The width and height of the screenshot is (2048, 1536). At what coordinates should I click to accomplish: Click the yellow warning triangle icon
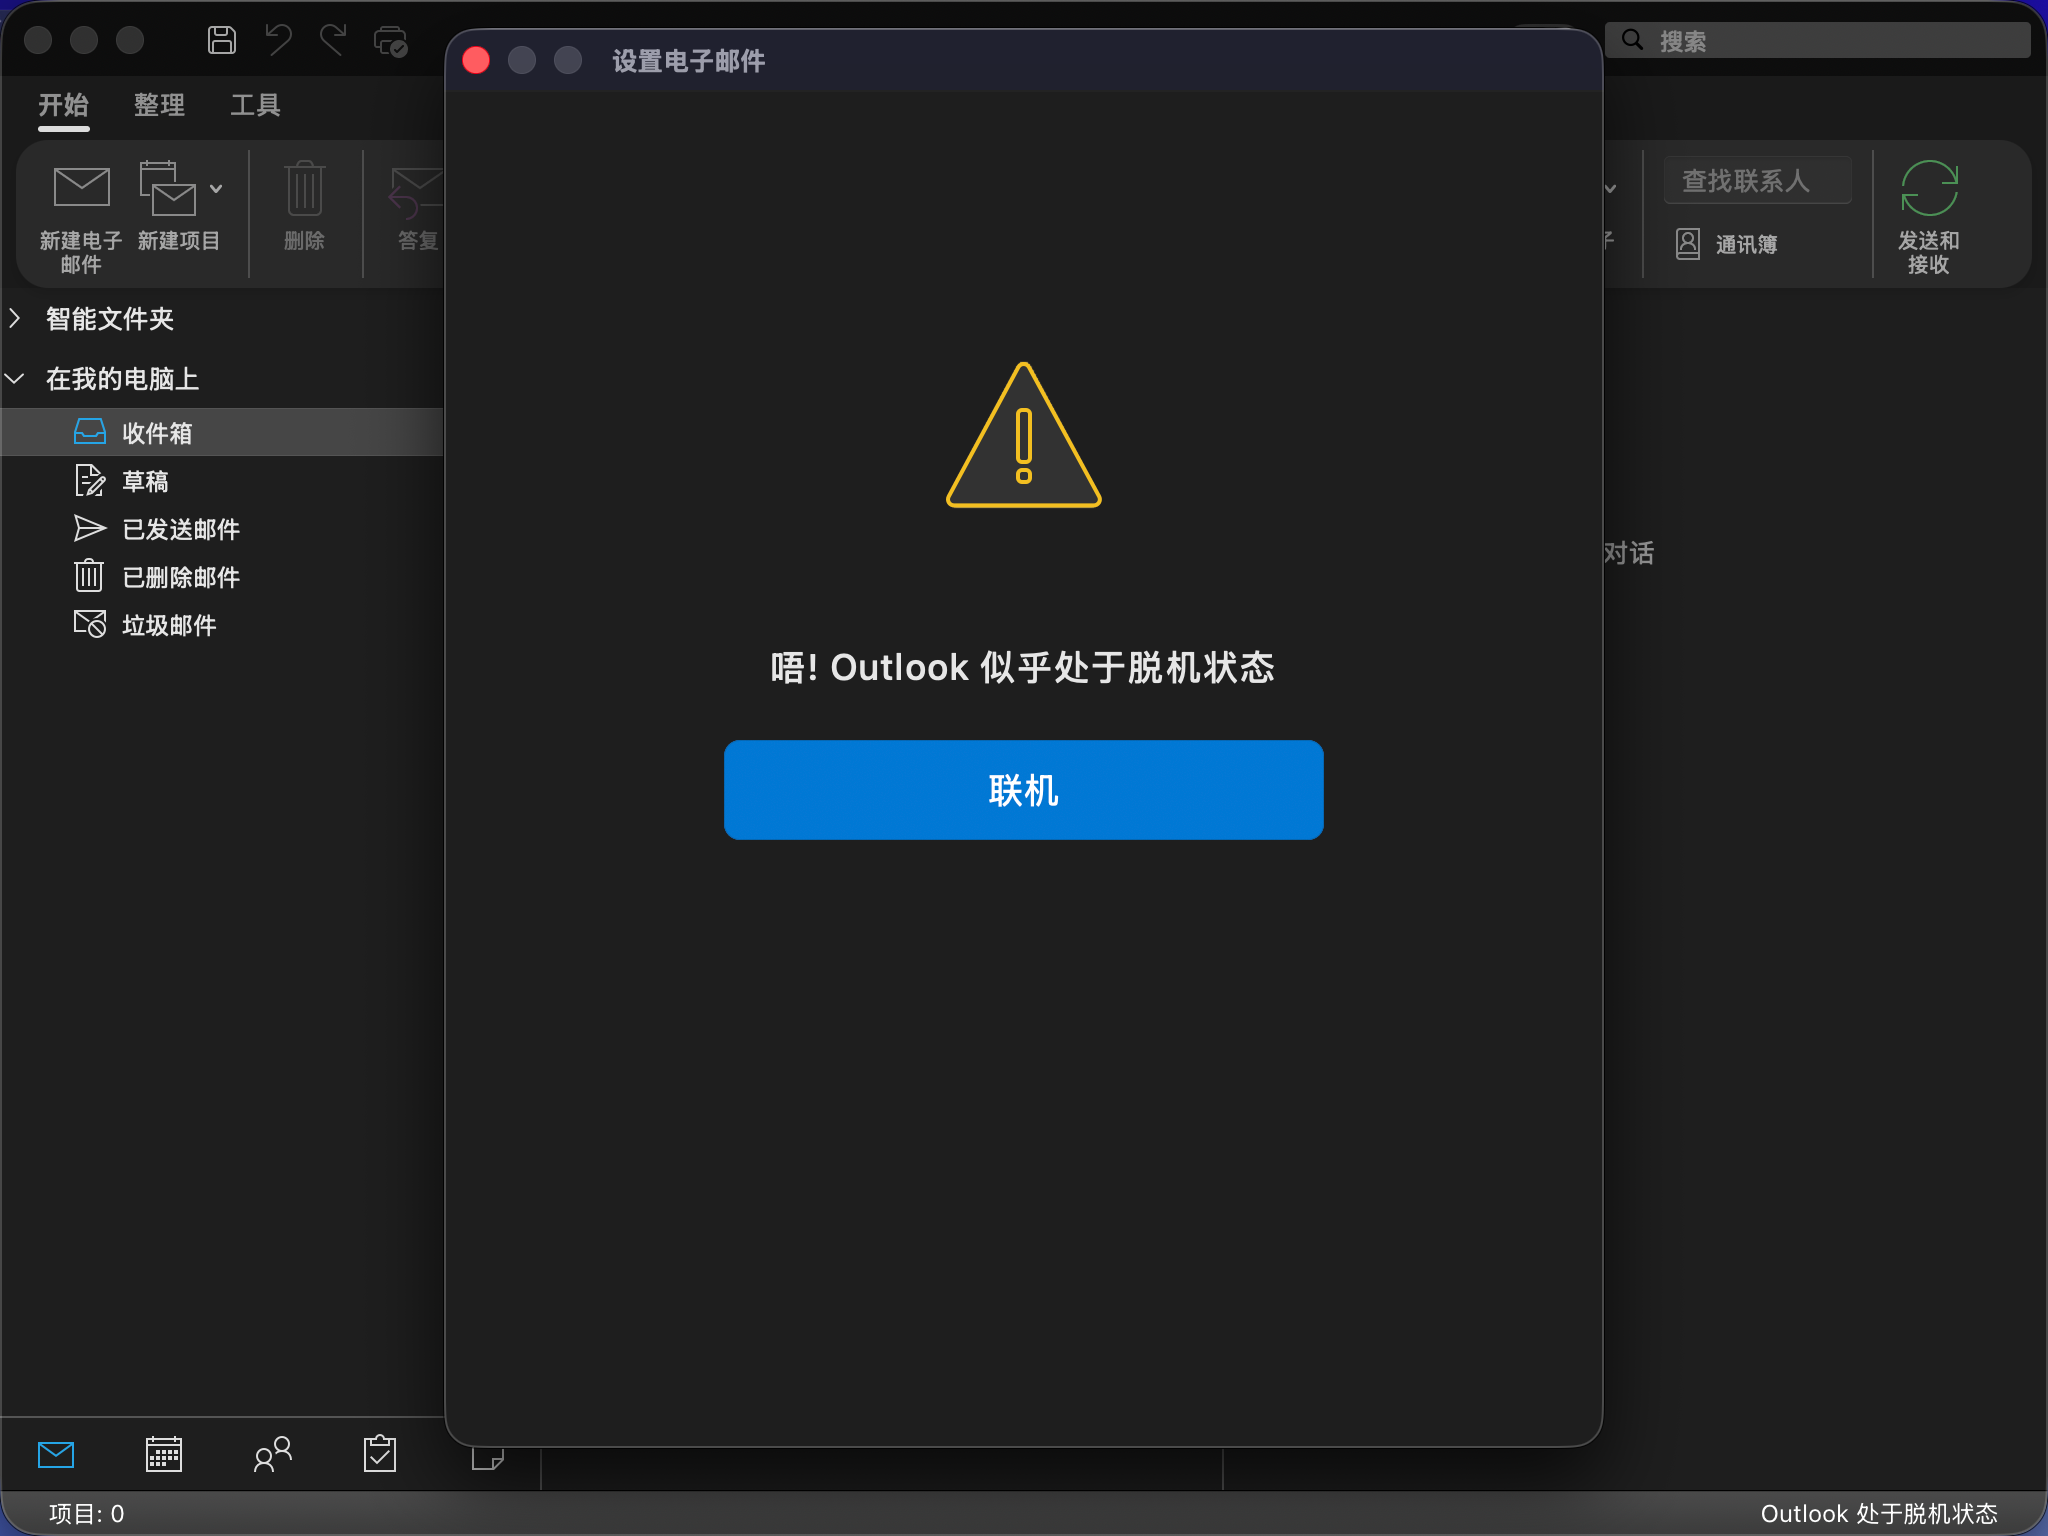point(1024,436)
